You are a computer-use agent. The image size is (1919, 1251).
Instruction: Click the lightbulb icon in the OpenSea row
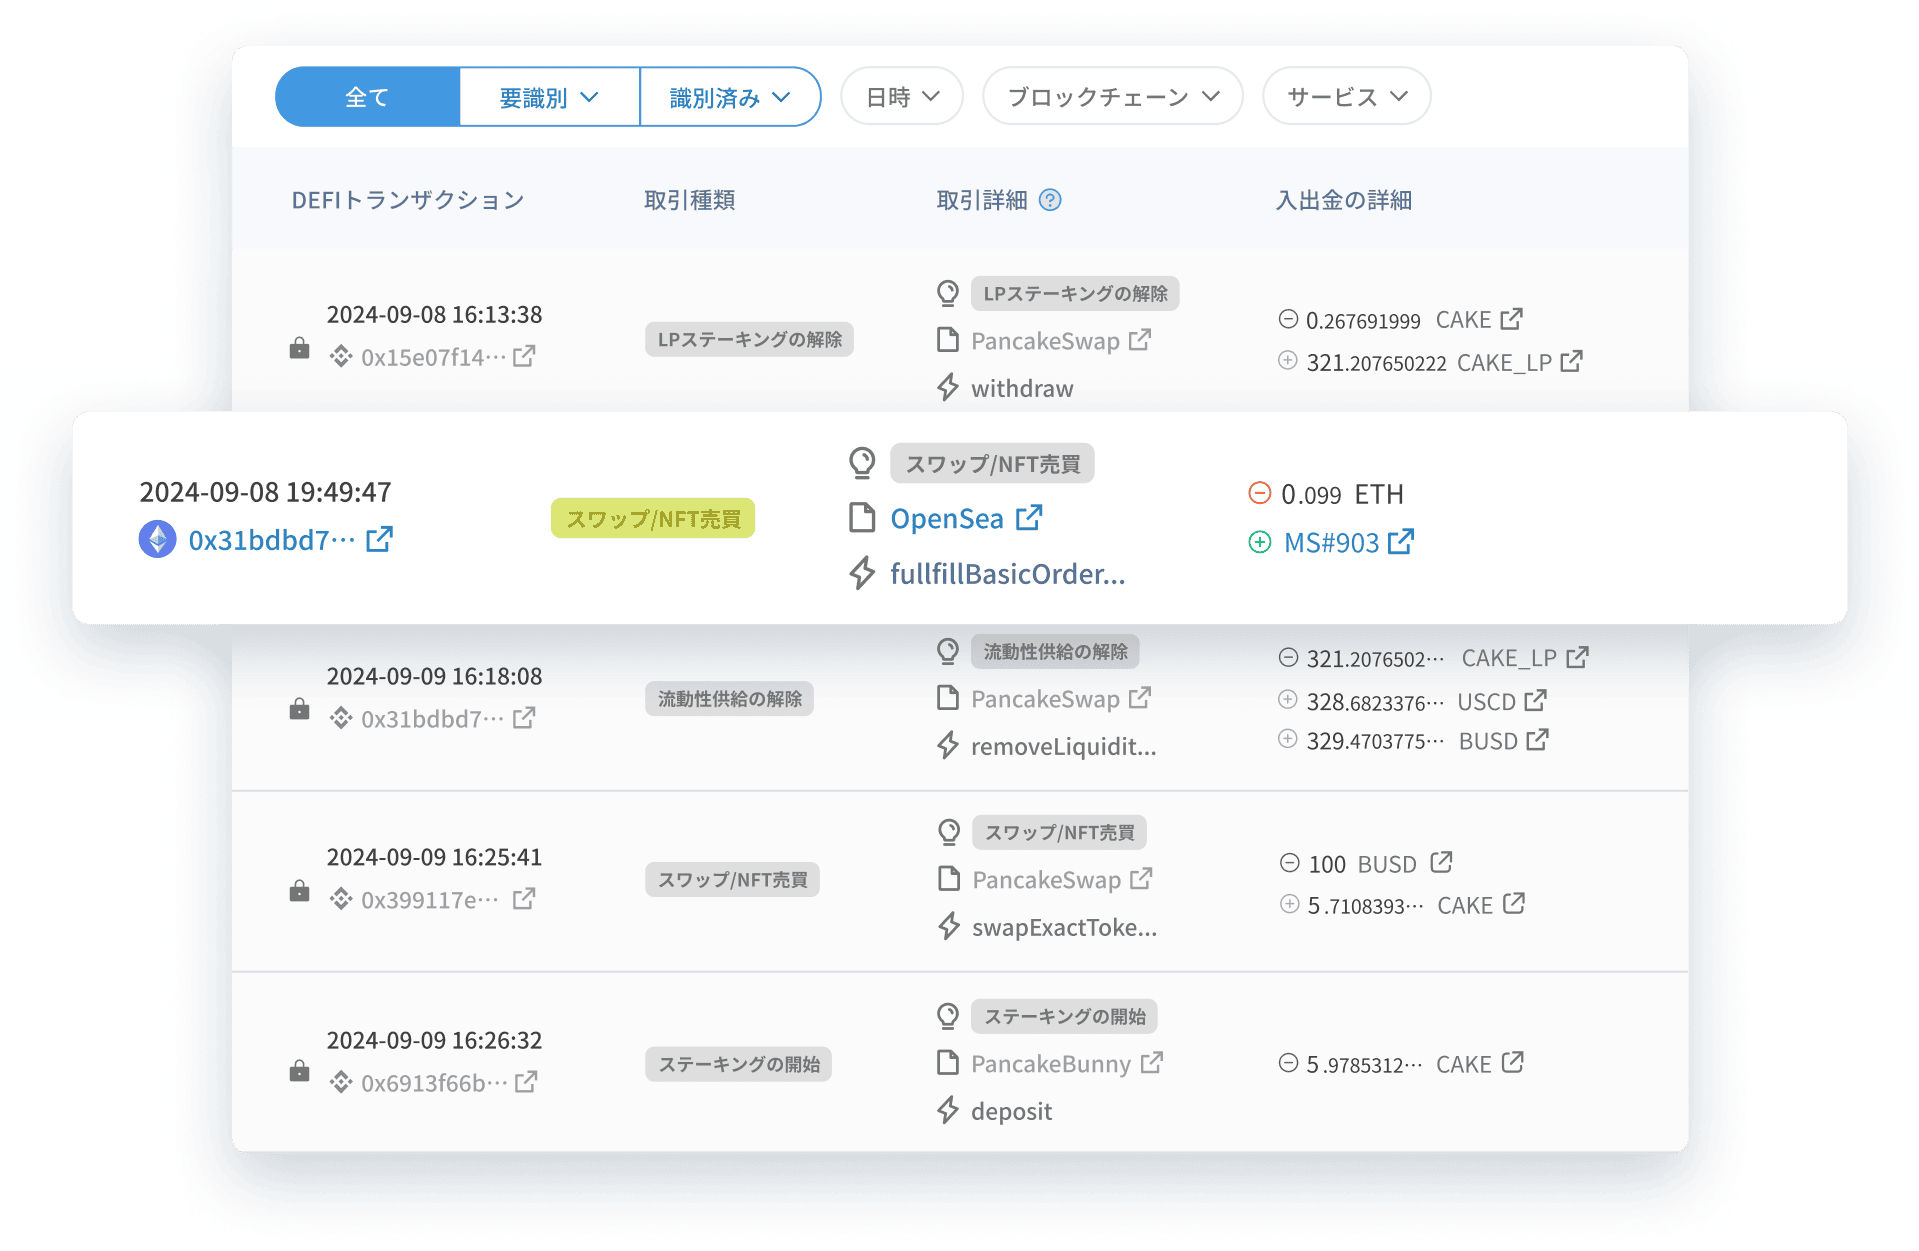(x=862, y=463)
